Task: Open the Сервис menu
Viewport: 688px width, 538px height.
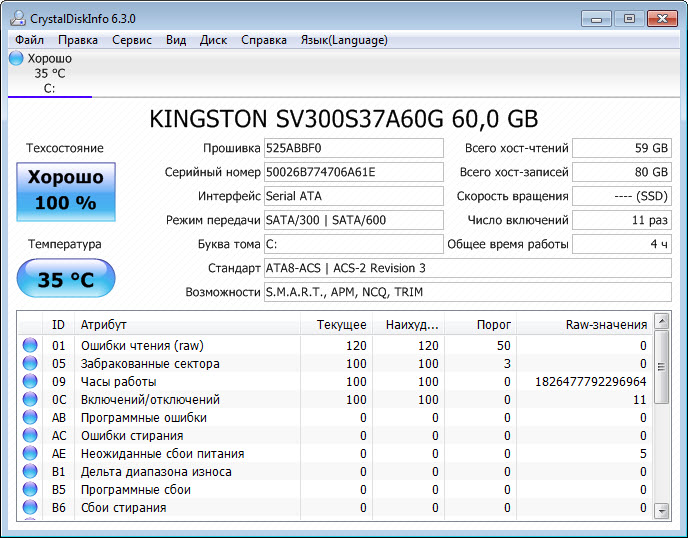Action: click(132, 40)
